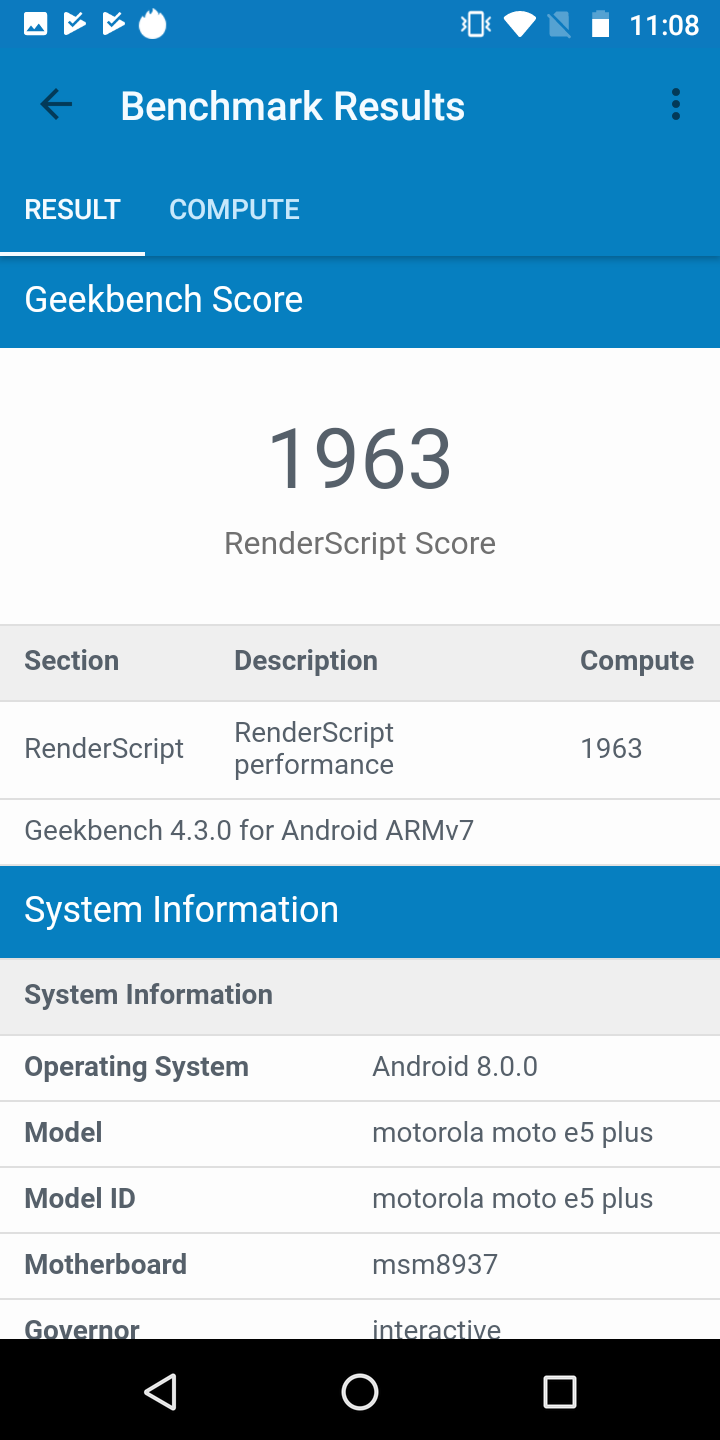Tap the 'Description' column header
Screen dimensions: 720x1440
pos(306,660)
